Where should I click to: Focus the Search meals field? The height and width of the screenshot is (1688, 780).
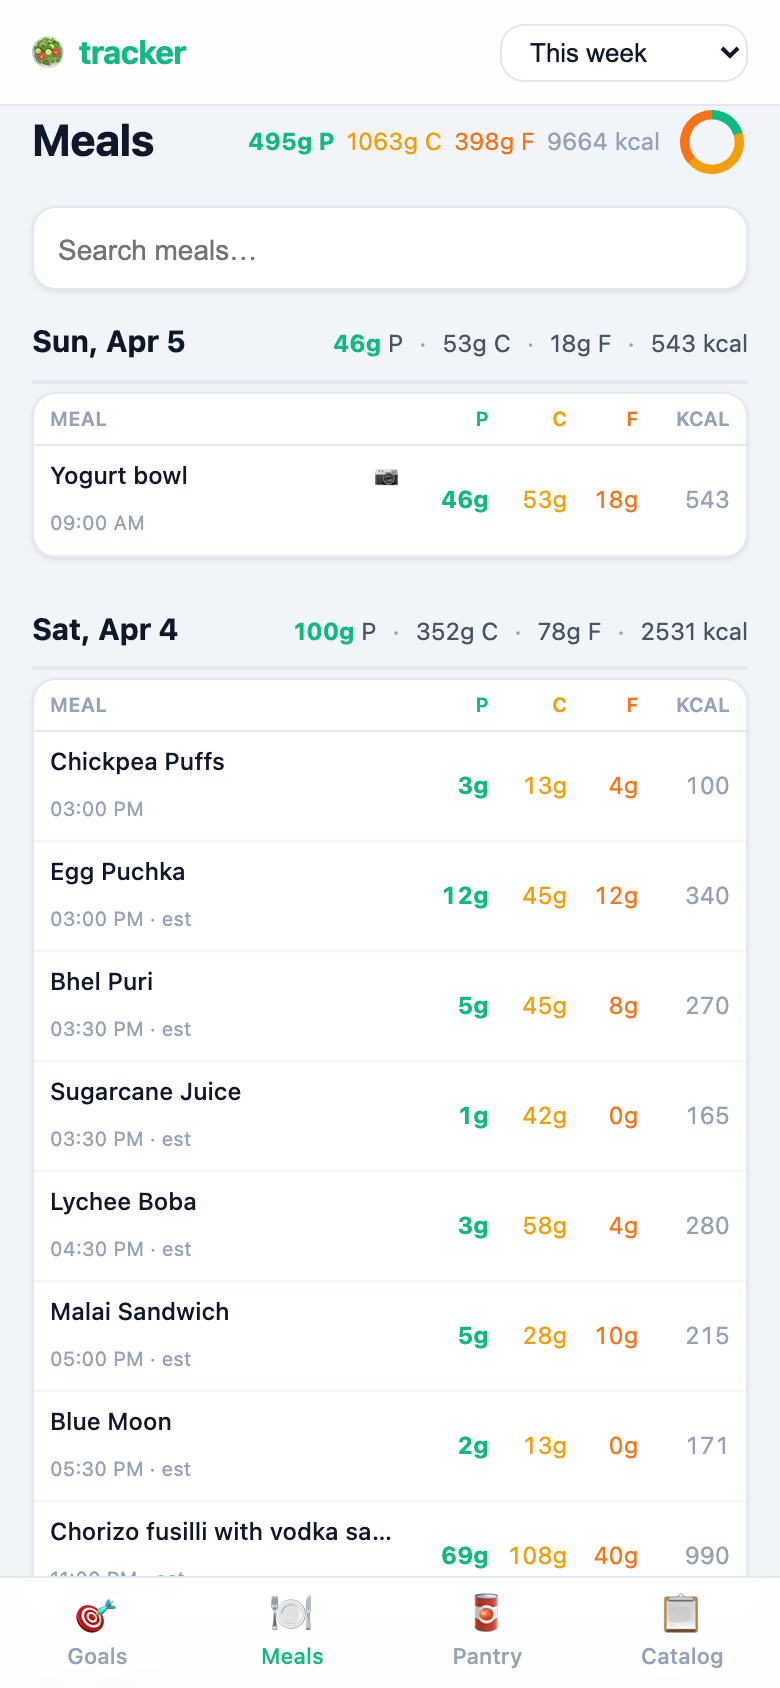coord(390,250)
